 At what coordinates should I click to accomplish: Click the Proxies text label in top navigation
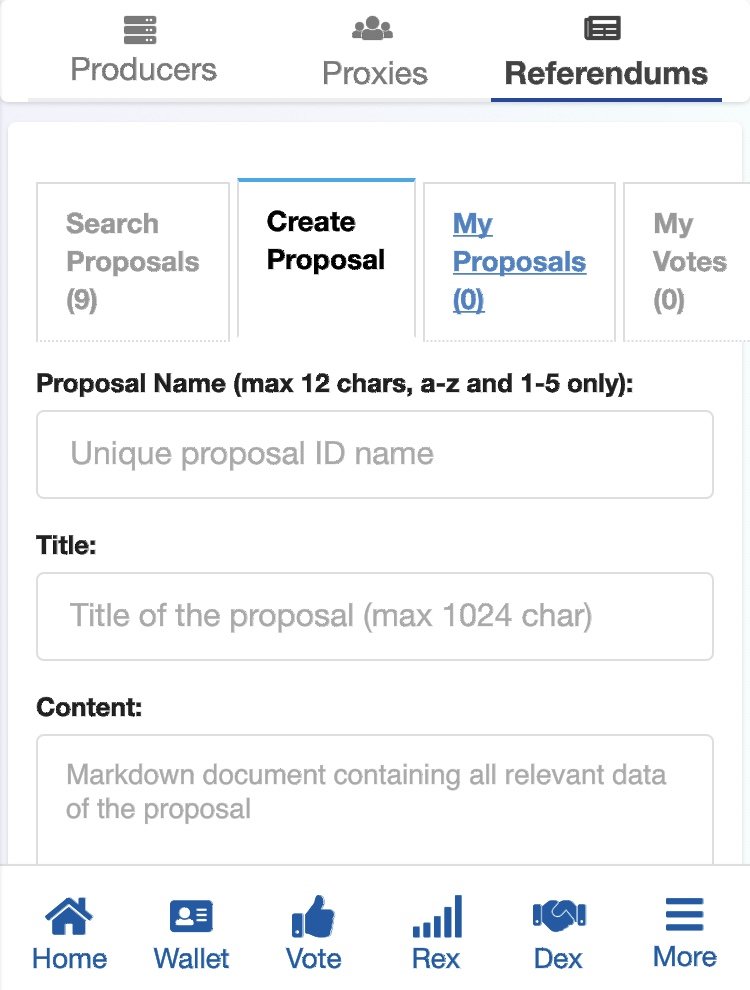click(374, 73)
